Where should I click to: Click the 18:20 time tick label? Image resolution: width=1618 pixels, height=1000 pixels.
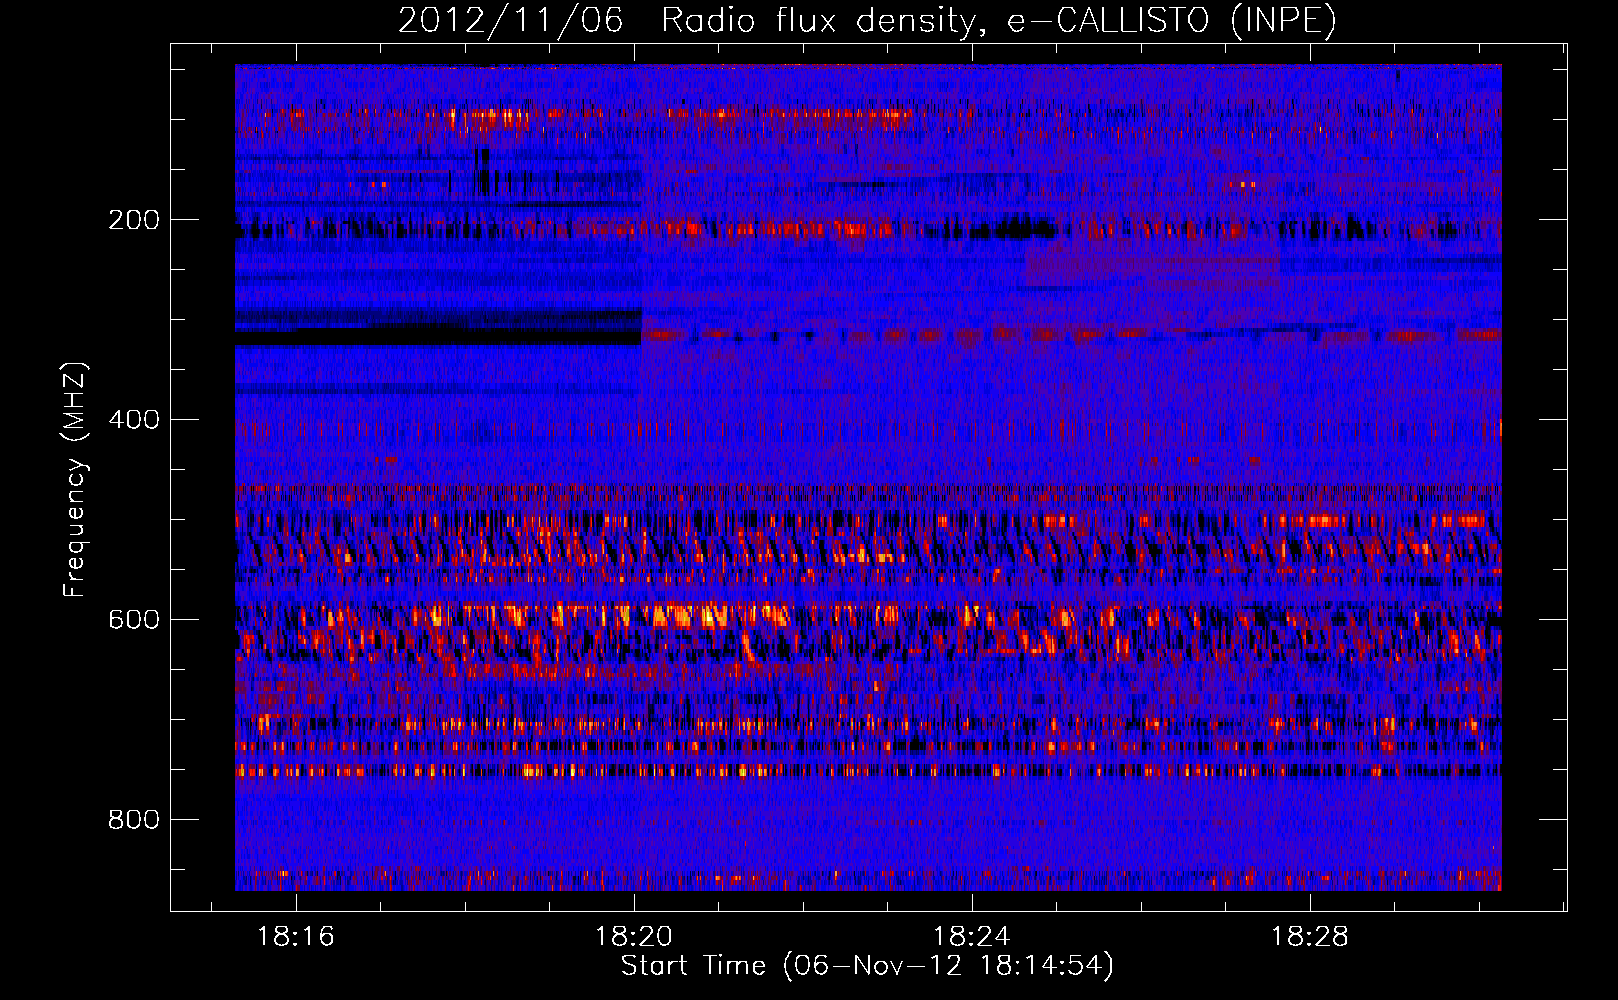point(634,937)
